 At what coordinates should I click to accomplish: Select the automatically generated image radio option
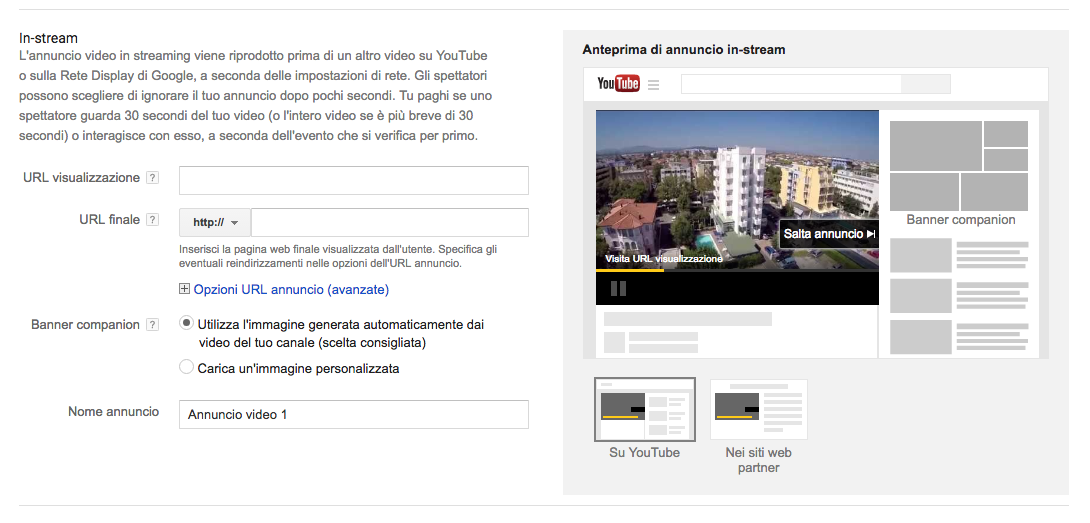pyautogui.click(x=186, y=323)
